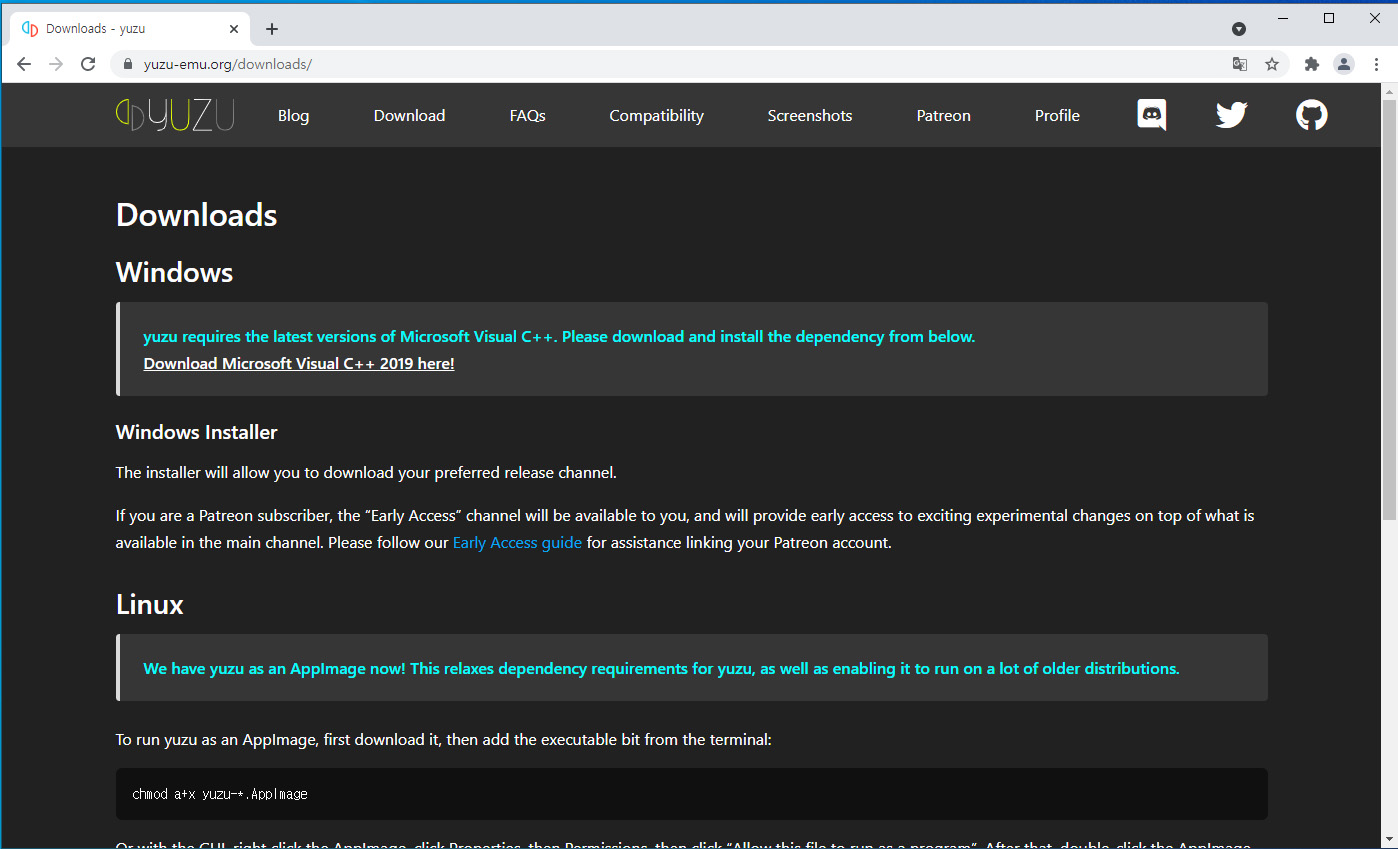Click the yuzu logo in header
Viewport: 1398px width, 849px height.
[175, 115]
